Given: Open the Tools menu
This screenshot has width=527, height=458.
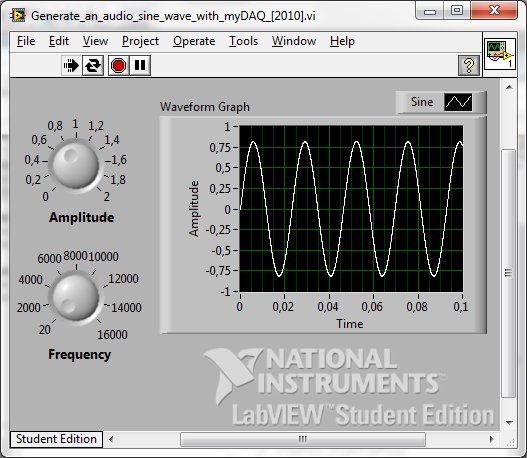Looking at the screenshot, I should coord(243,41).
